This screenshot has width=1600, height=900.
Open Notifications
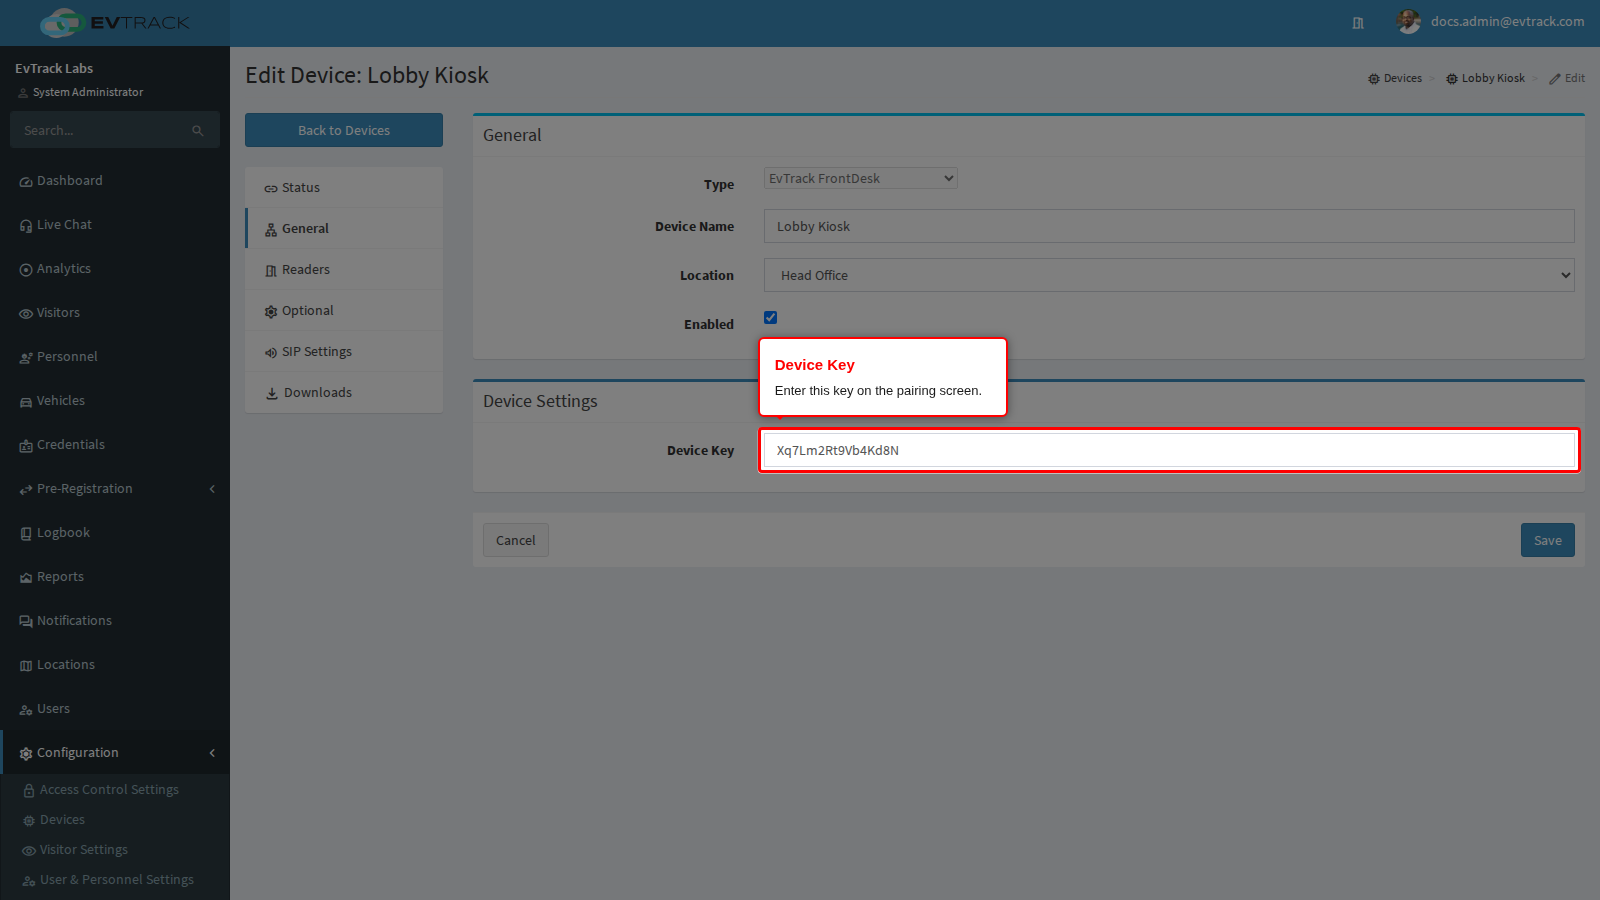(x=115, y=621)
